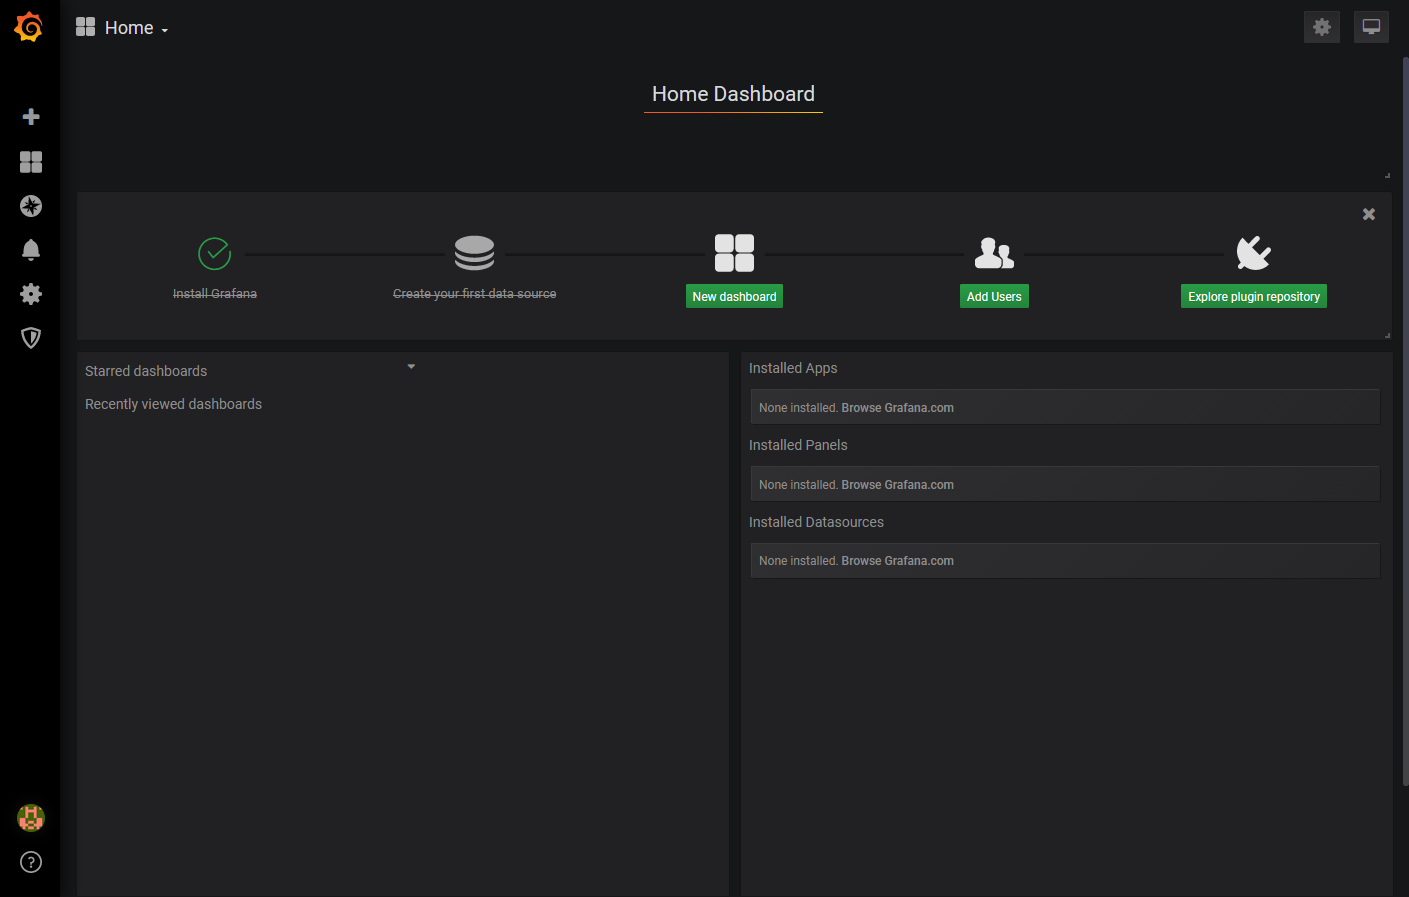Close the getting started panel
This screenshot has height=897, width=1409.
(x=1369, y=214)
